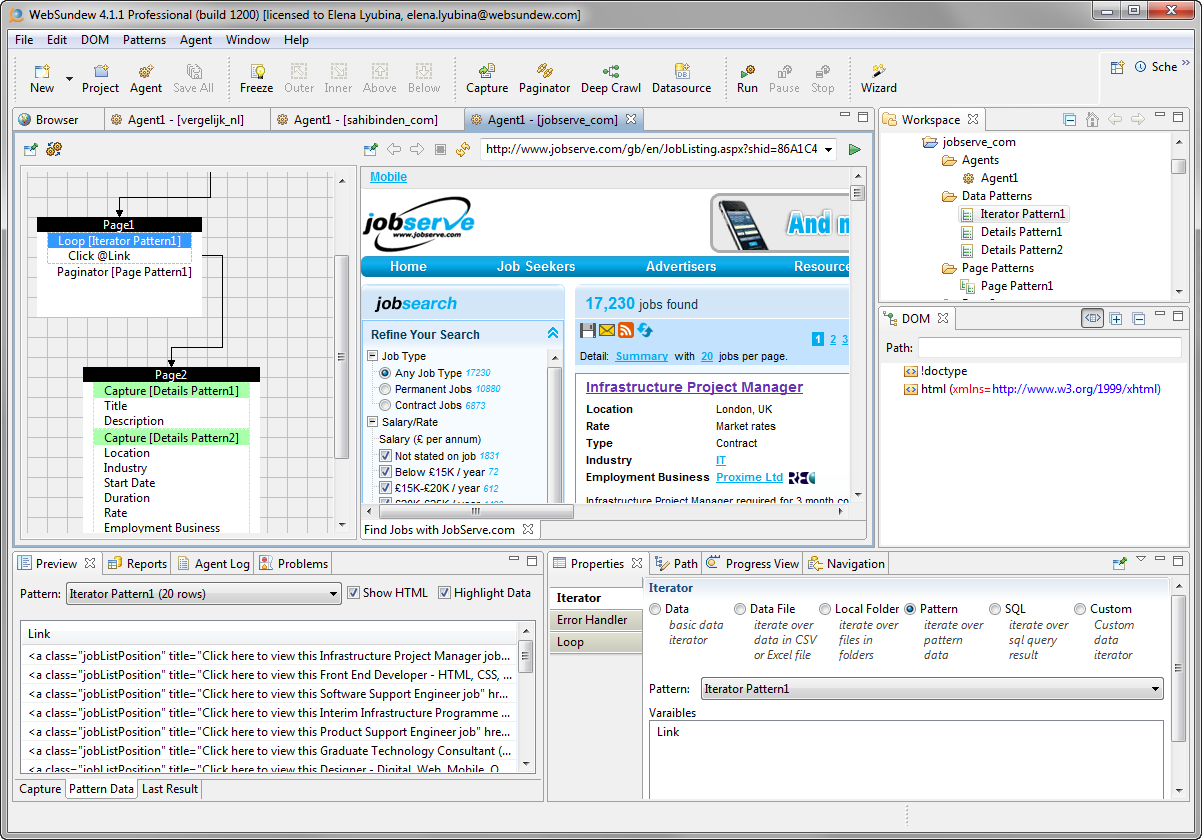Click the browser forward arrow icon

[x=417, y=149]
